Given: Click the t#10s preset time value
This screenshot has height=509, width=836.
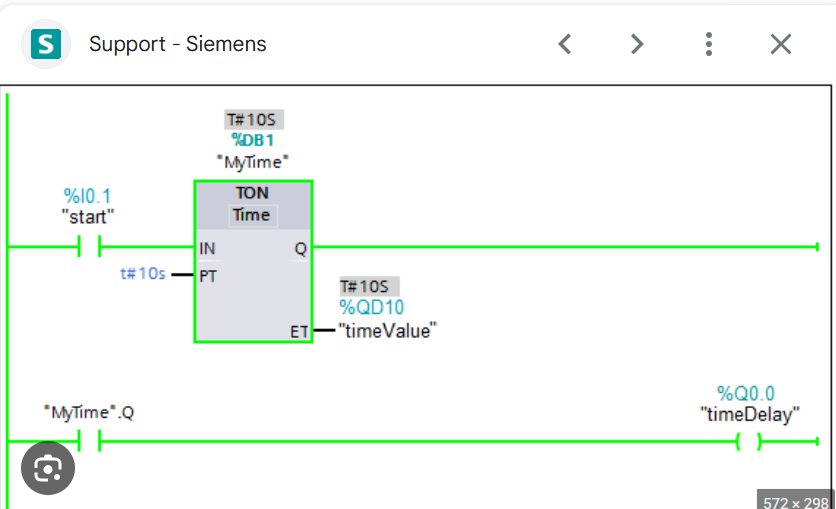Looking at the screenshot, I should tap(143, 273).
